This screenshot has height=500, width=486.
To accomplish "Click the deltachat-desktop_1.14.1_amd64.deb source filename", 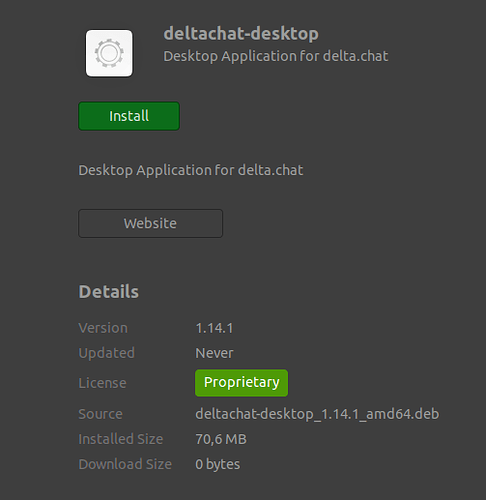I will 317,414.
